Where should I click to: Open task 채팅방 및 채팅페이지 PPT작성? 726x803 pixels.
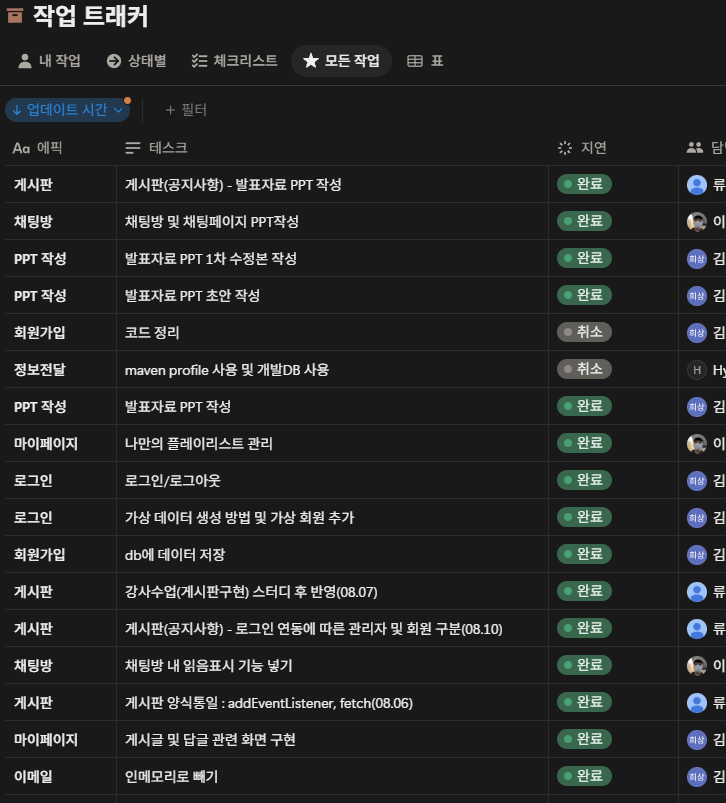click(x=211, y=222)
